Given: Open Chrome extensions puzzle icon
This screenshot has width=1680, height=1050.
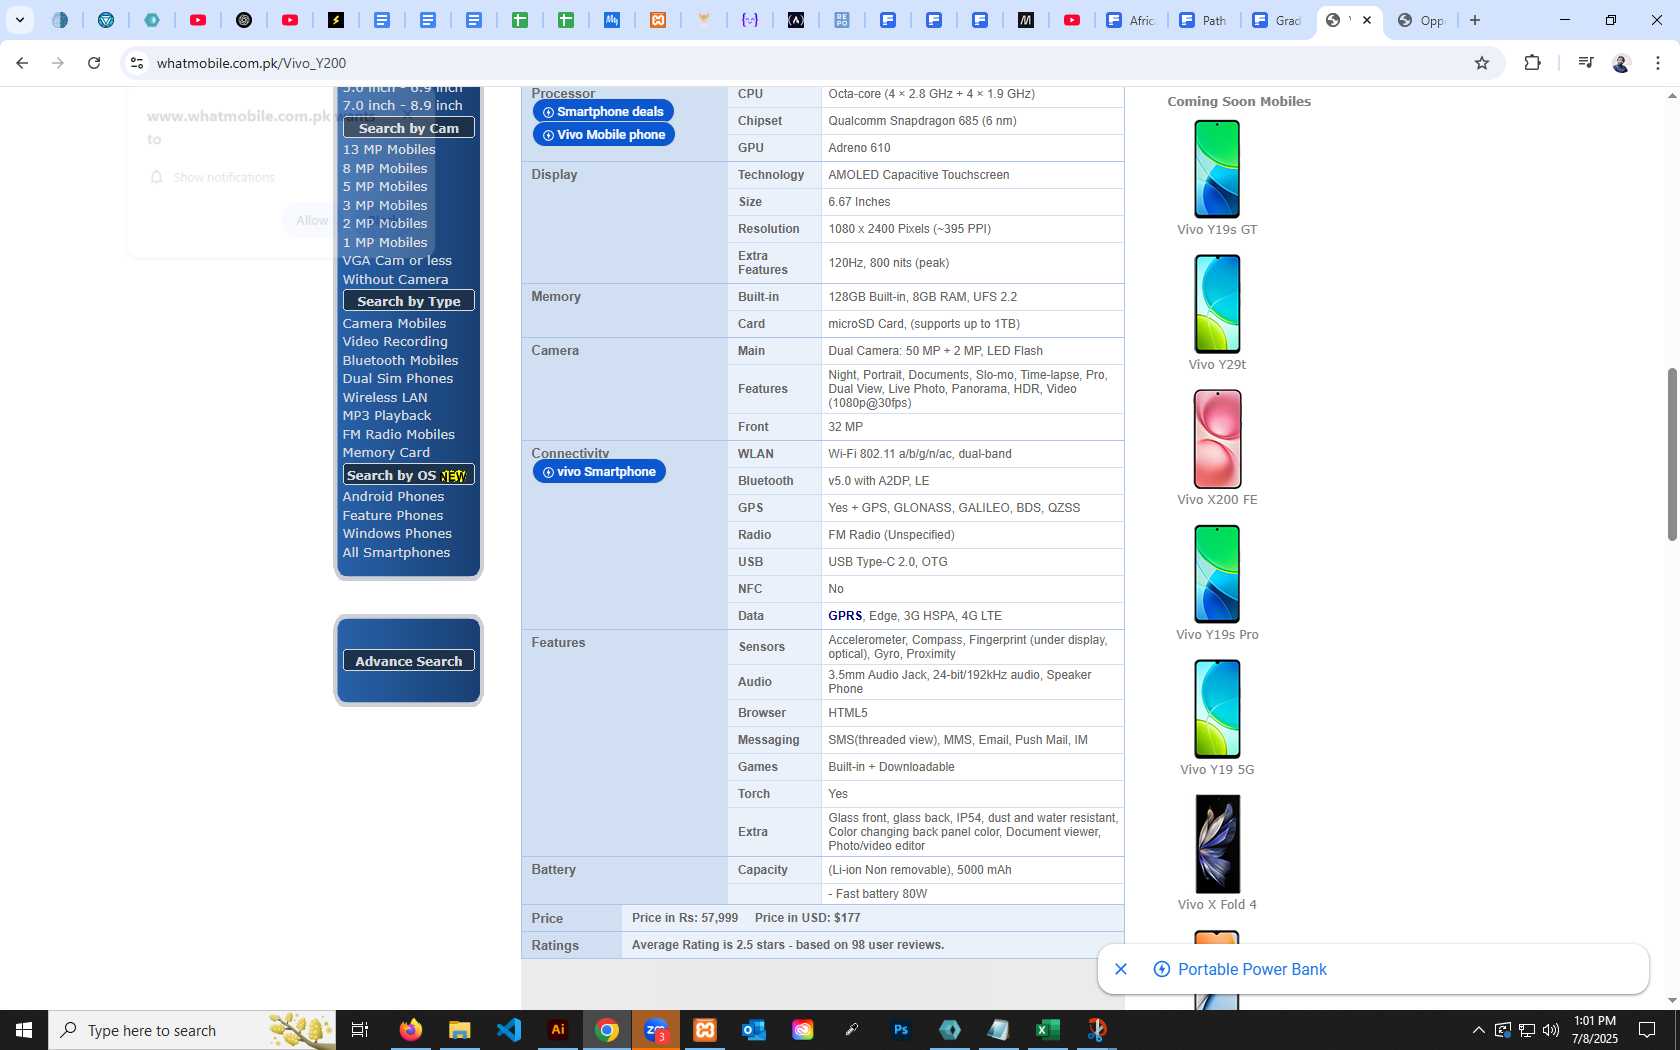Looking at the screenshot, I should (x=1532, y=63).
